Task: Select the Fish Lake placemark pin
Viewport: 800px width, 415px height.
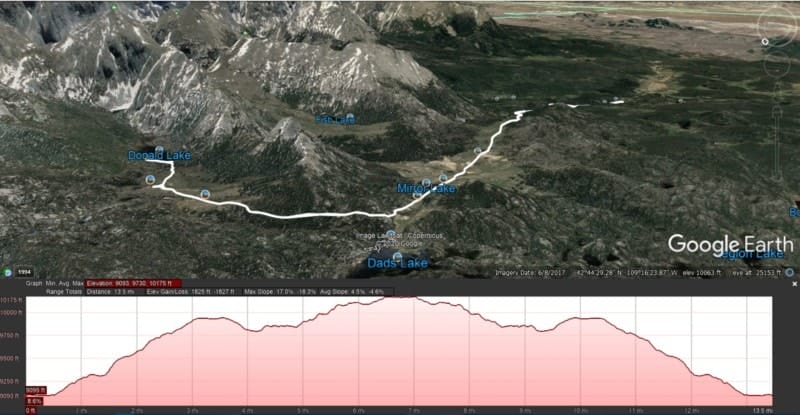Action: pos(349,117)
